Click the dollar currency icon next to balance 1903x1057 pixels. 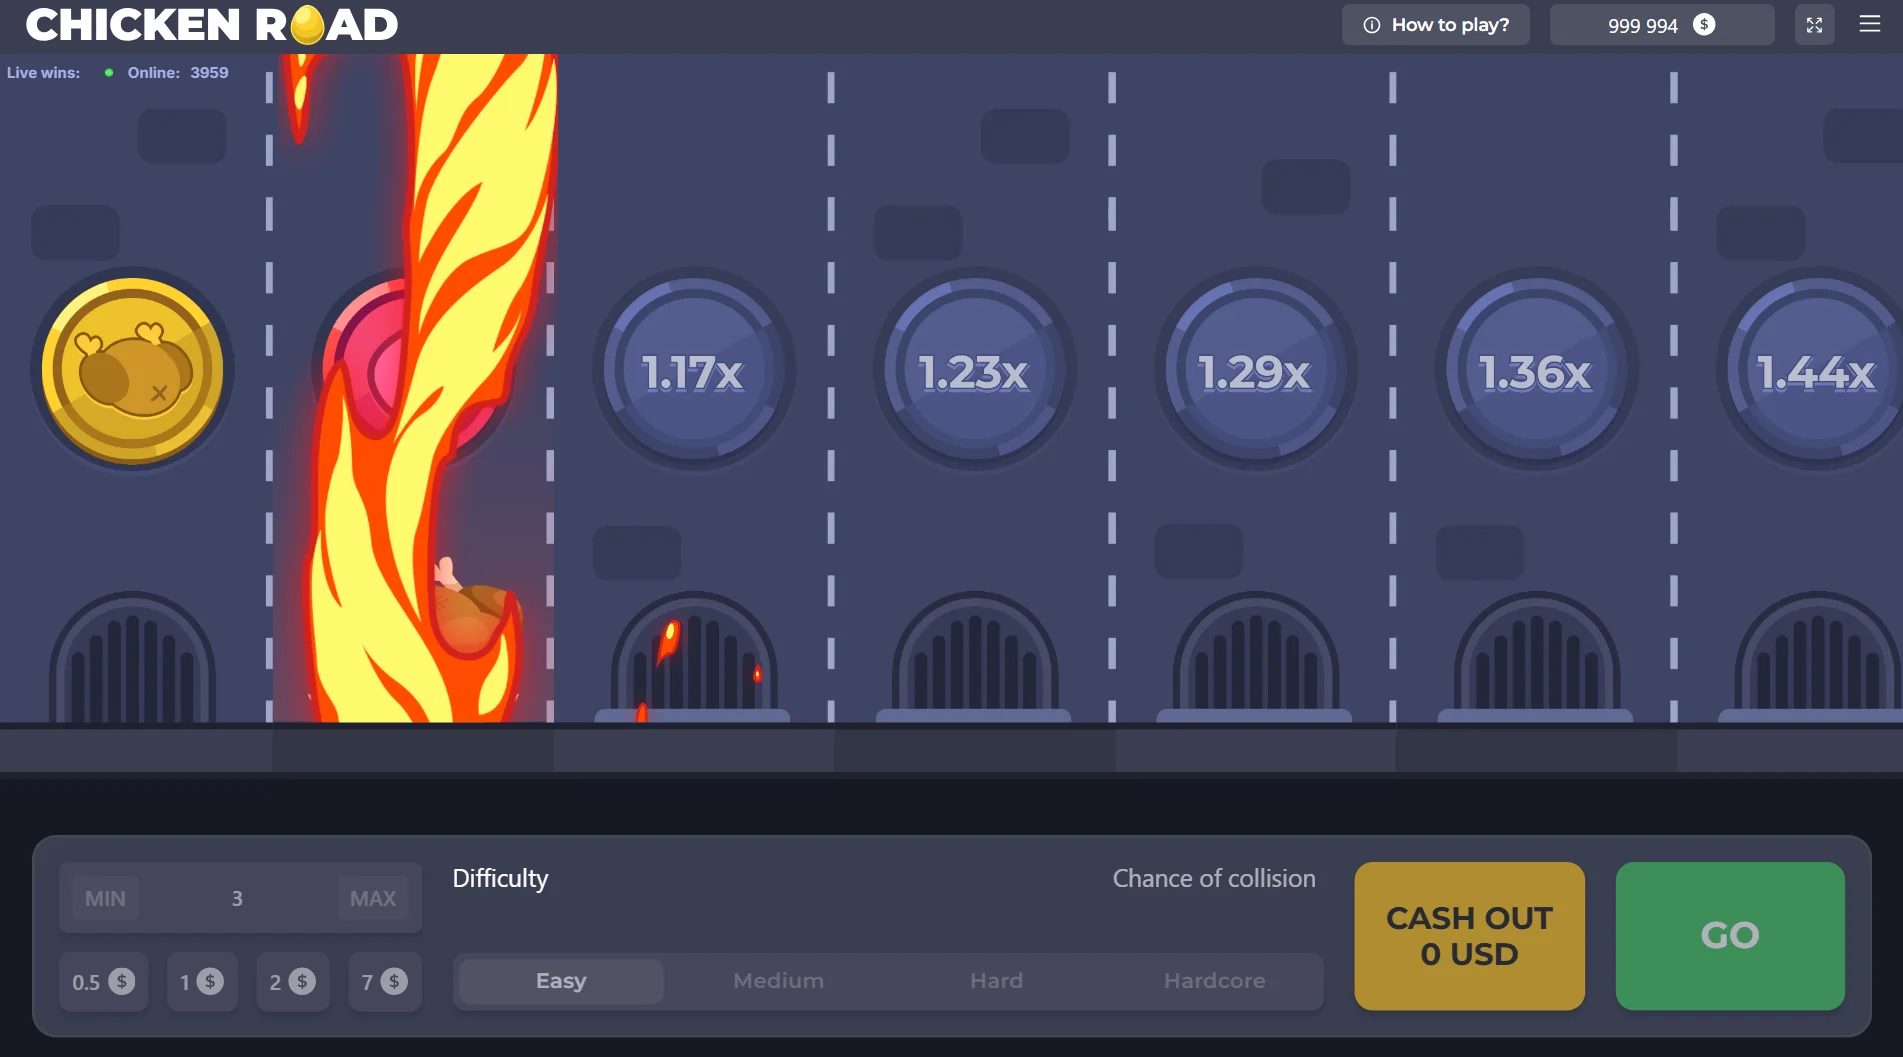click(x=1704, y=25)
